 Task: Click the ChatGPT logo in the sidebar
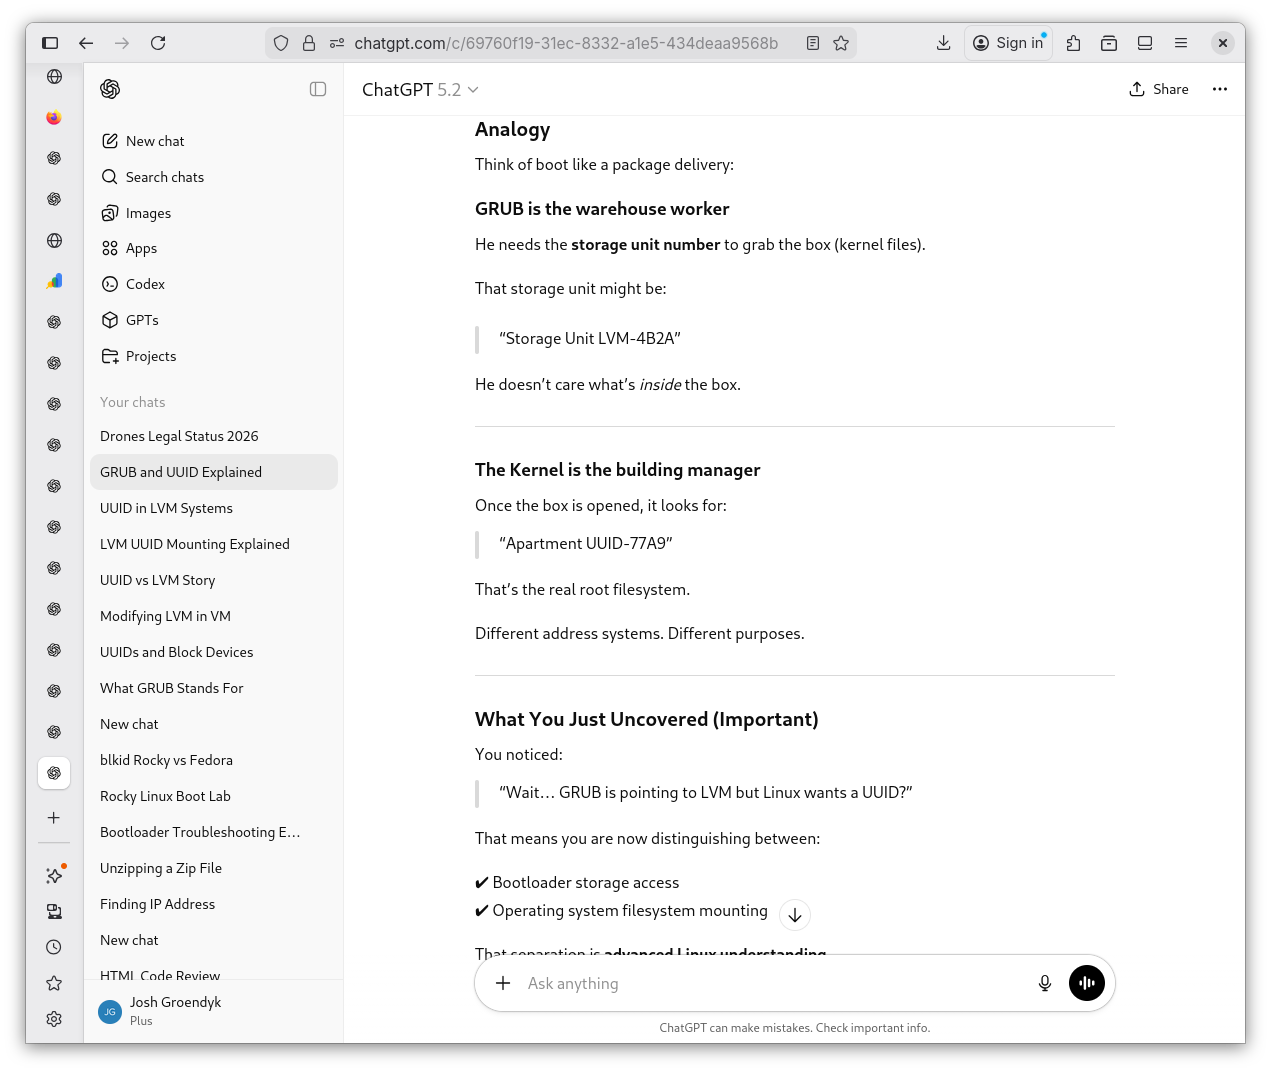coord(111,89)
